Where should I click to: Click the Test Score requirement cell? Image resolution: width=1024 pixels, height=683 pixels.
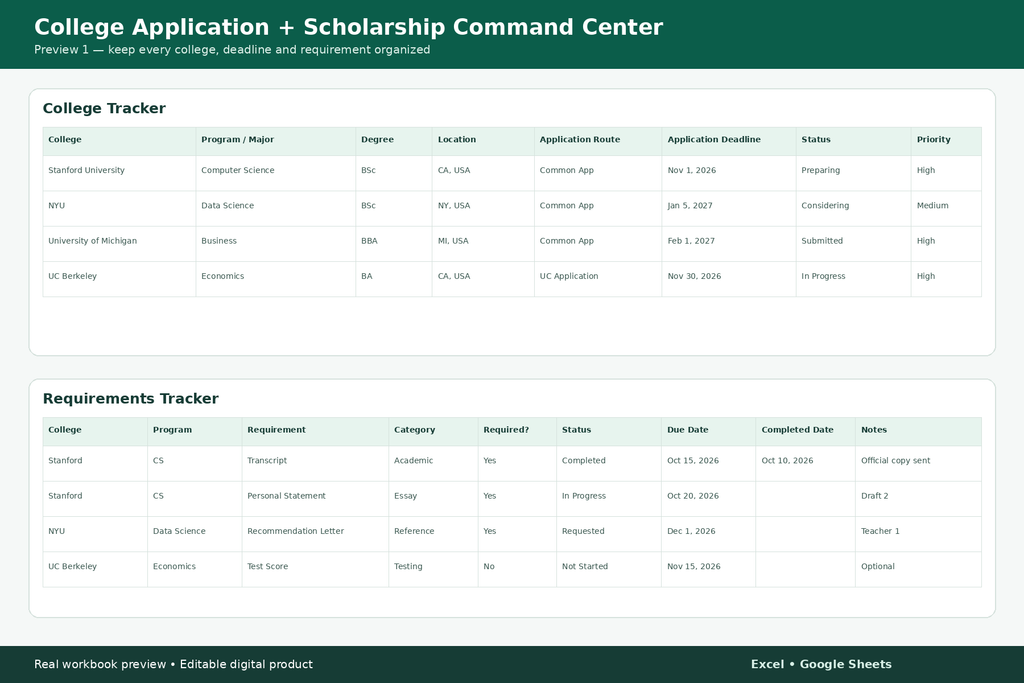(315, 569)
